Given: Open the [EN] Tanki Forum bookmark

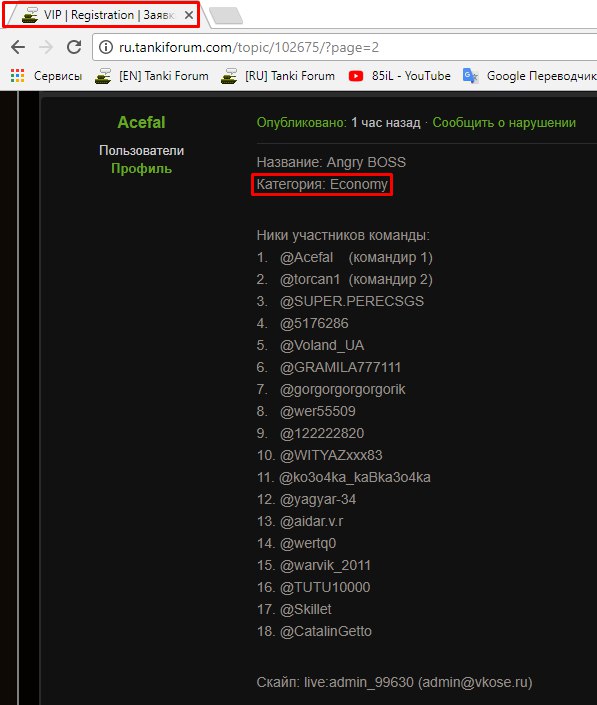Looking at the screenshot, I should pyautogui.click(x=152, y=76).
